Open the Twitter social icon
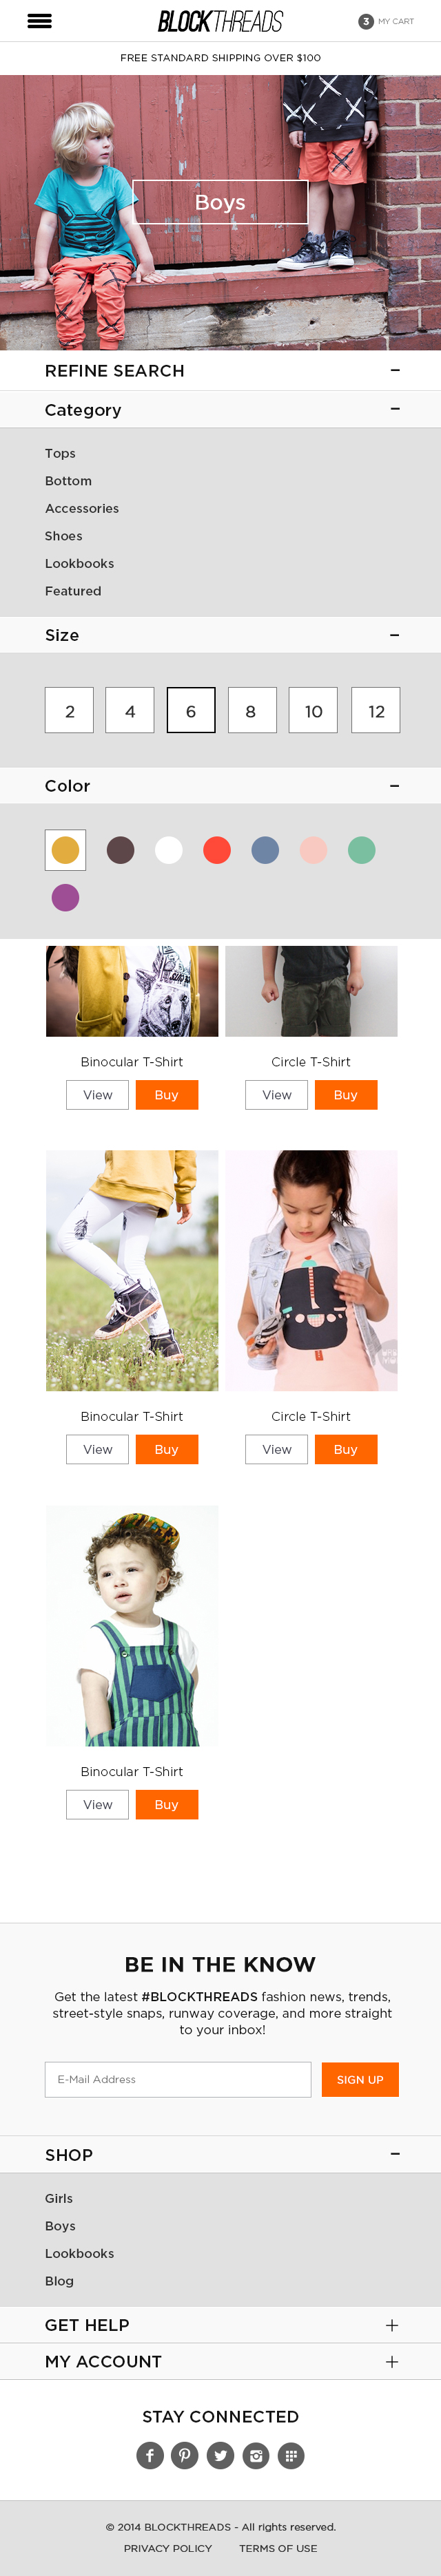Screen dimensions: 441x2576 221,2455
